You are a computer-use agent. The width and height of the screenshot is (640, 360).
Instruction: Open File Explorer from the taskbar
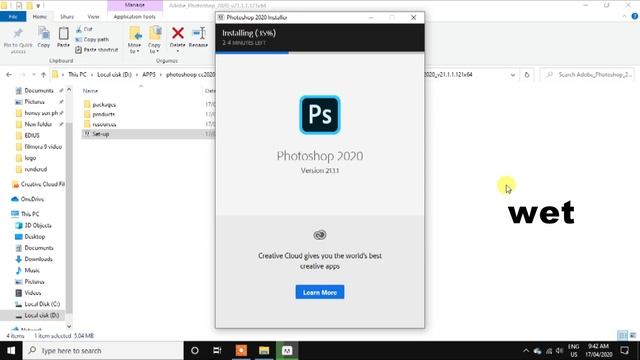click(264, 351)
